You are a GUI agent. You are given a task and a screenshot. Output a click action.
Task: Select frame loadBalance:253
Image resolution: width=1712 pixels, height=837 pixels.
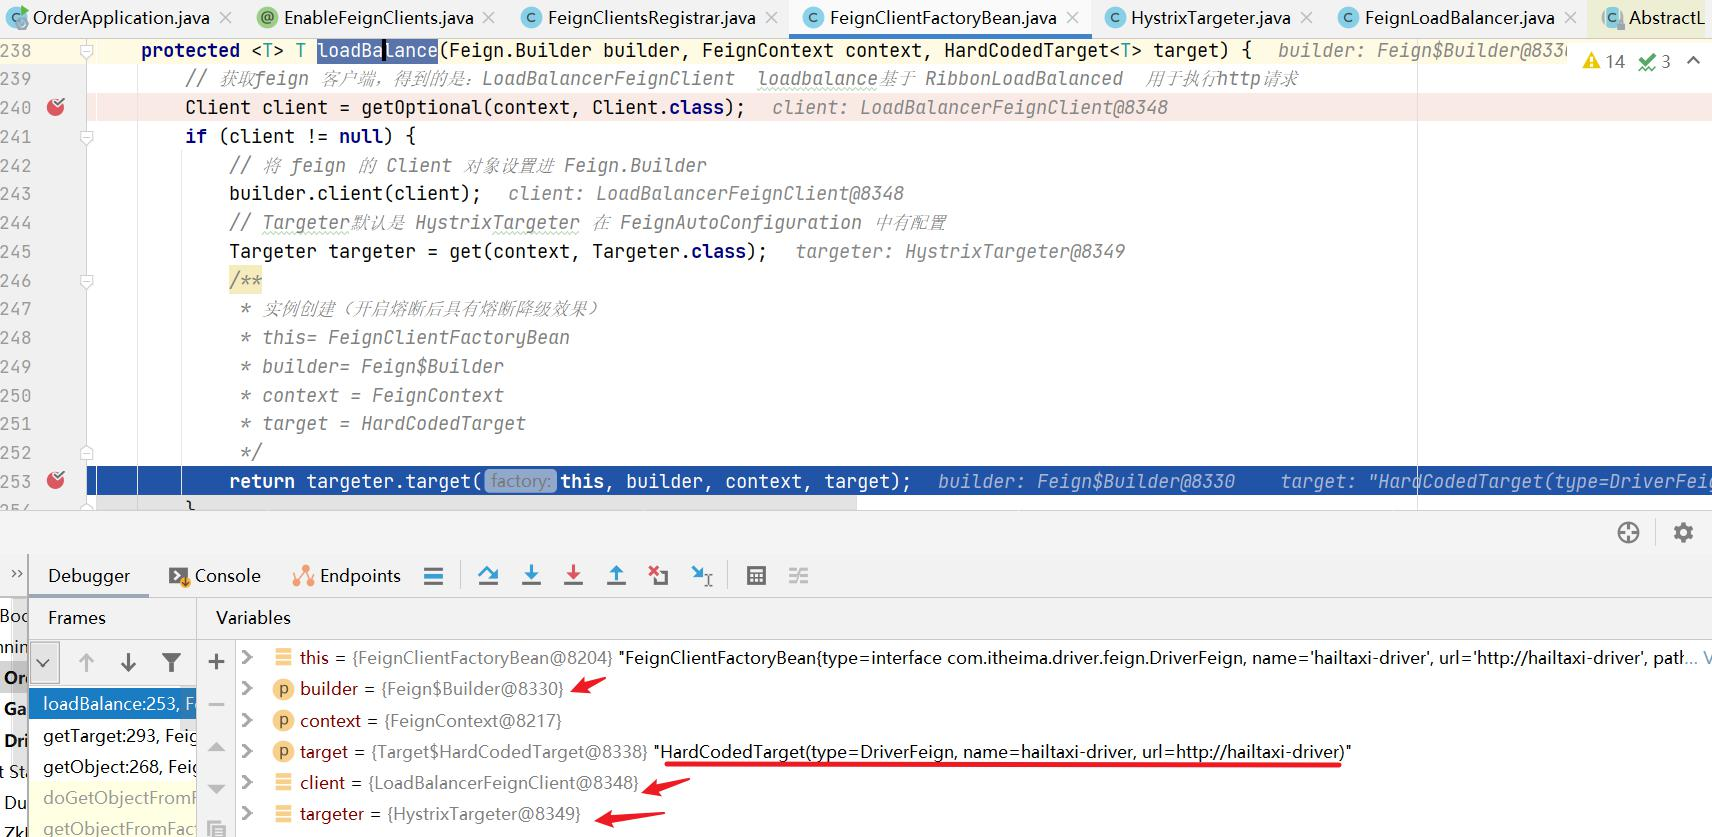[113, 704]
